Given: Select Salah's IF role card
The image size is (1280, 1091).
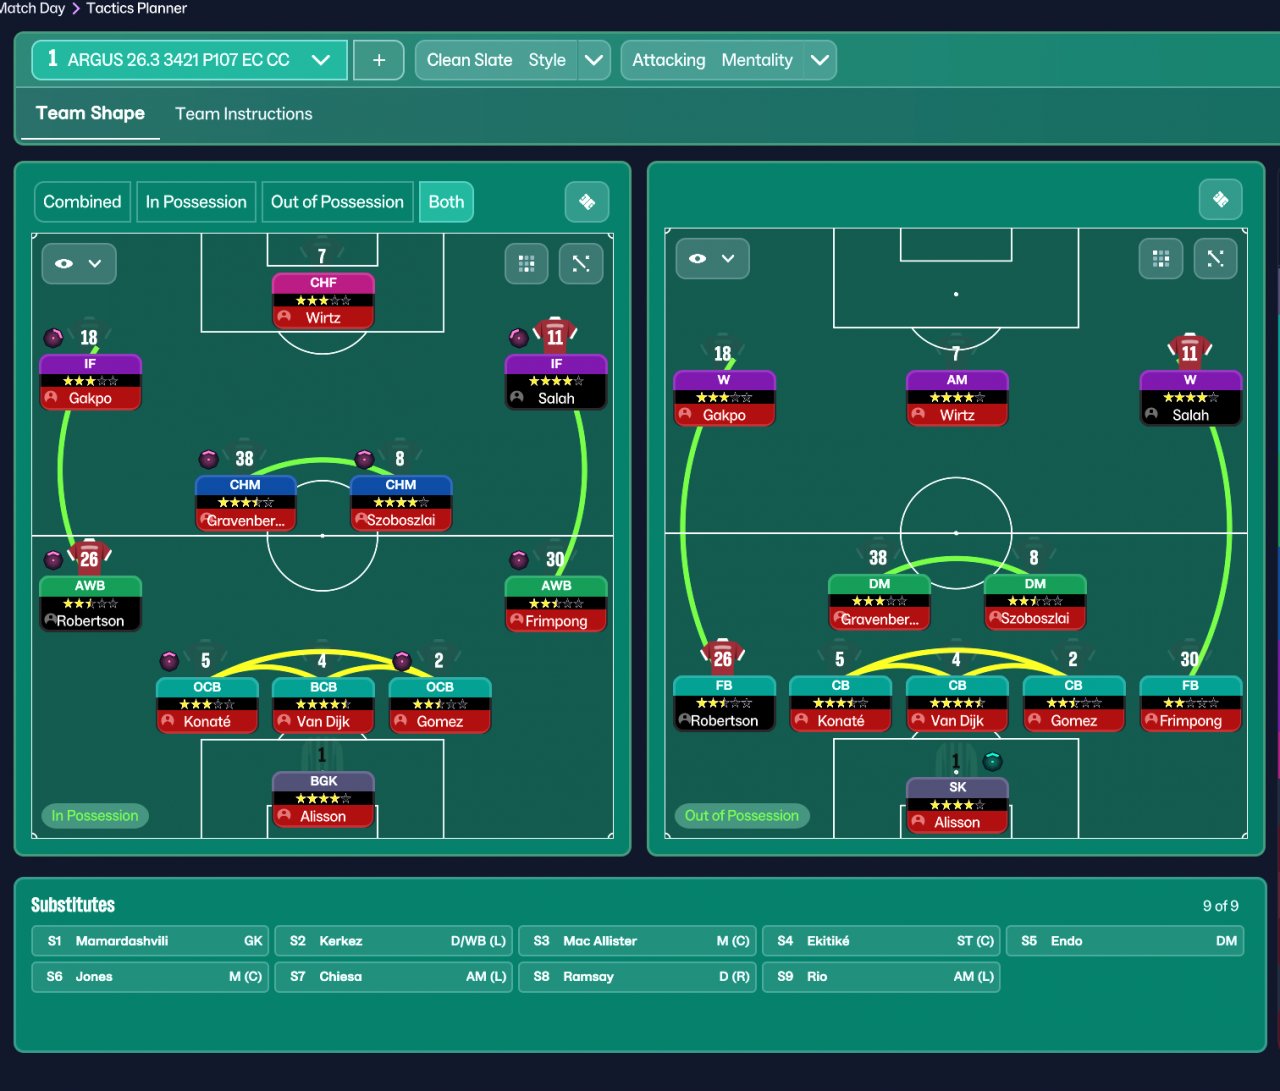Looking at the screenshot, I should click(556, 381).
